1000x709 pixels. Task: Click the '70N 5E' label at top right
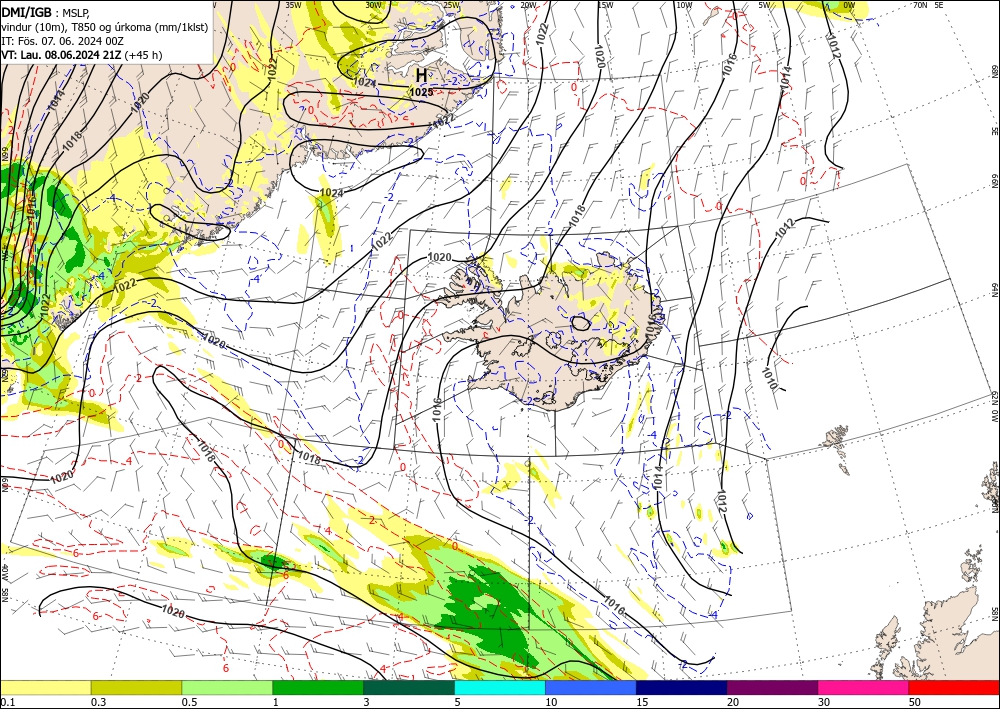(x=929, y=5)
